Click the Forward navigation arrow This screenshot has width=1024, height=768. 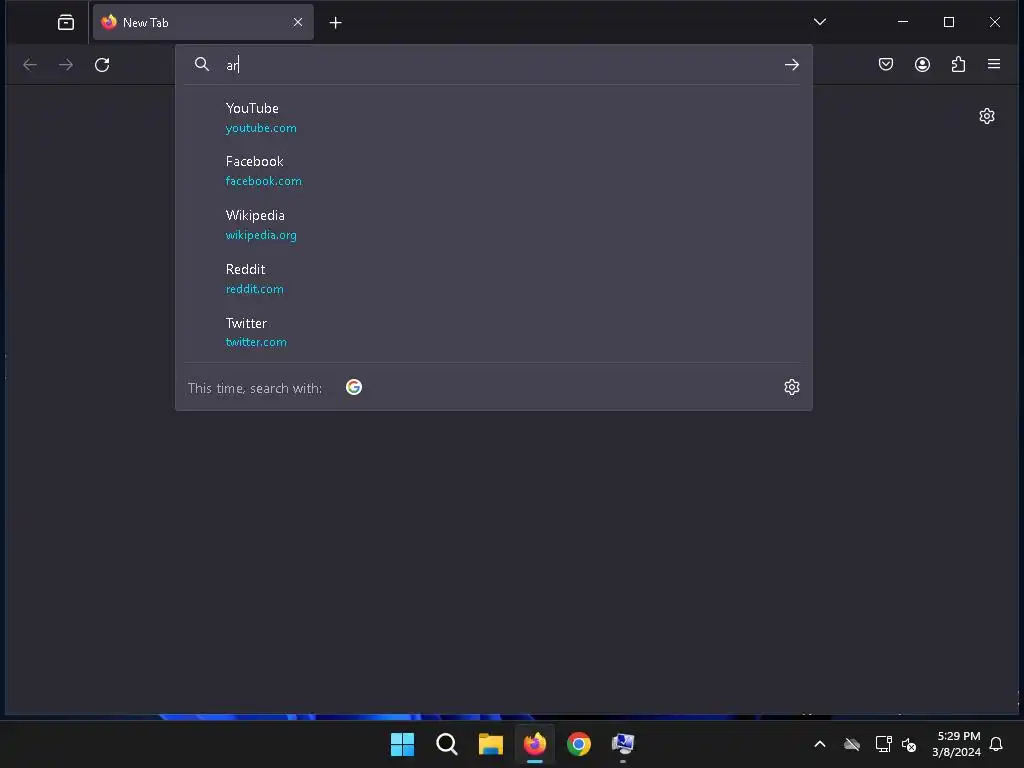pyautogui.click(x=66, y=65)
